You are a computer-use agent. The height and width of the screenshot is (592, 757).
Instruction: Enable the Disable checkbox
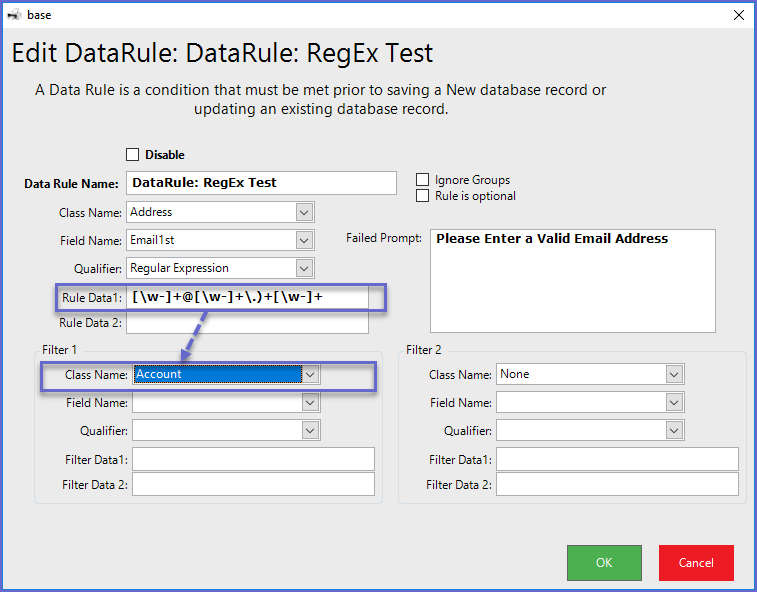click(133, 155)
